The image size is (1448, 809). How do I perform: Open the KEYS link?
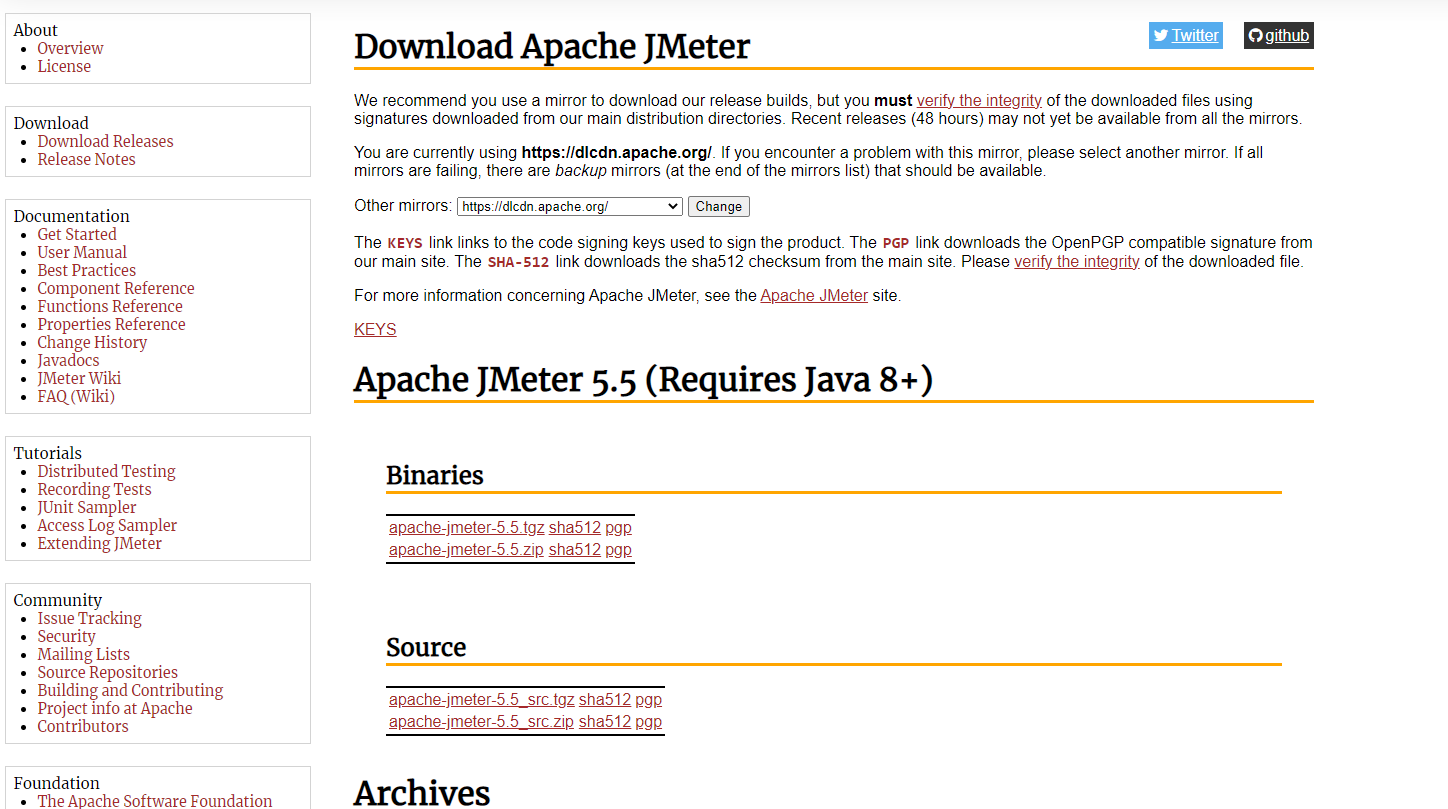coord(375,329)
